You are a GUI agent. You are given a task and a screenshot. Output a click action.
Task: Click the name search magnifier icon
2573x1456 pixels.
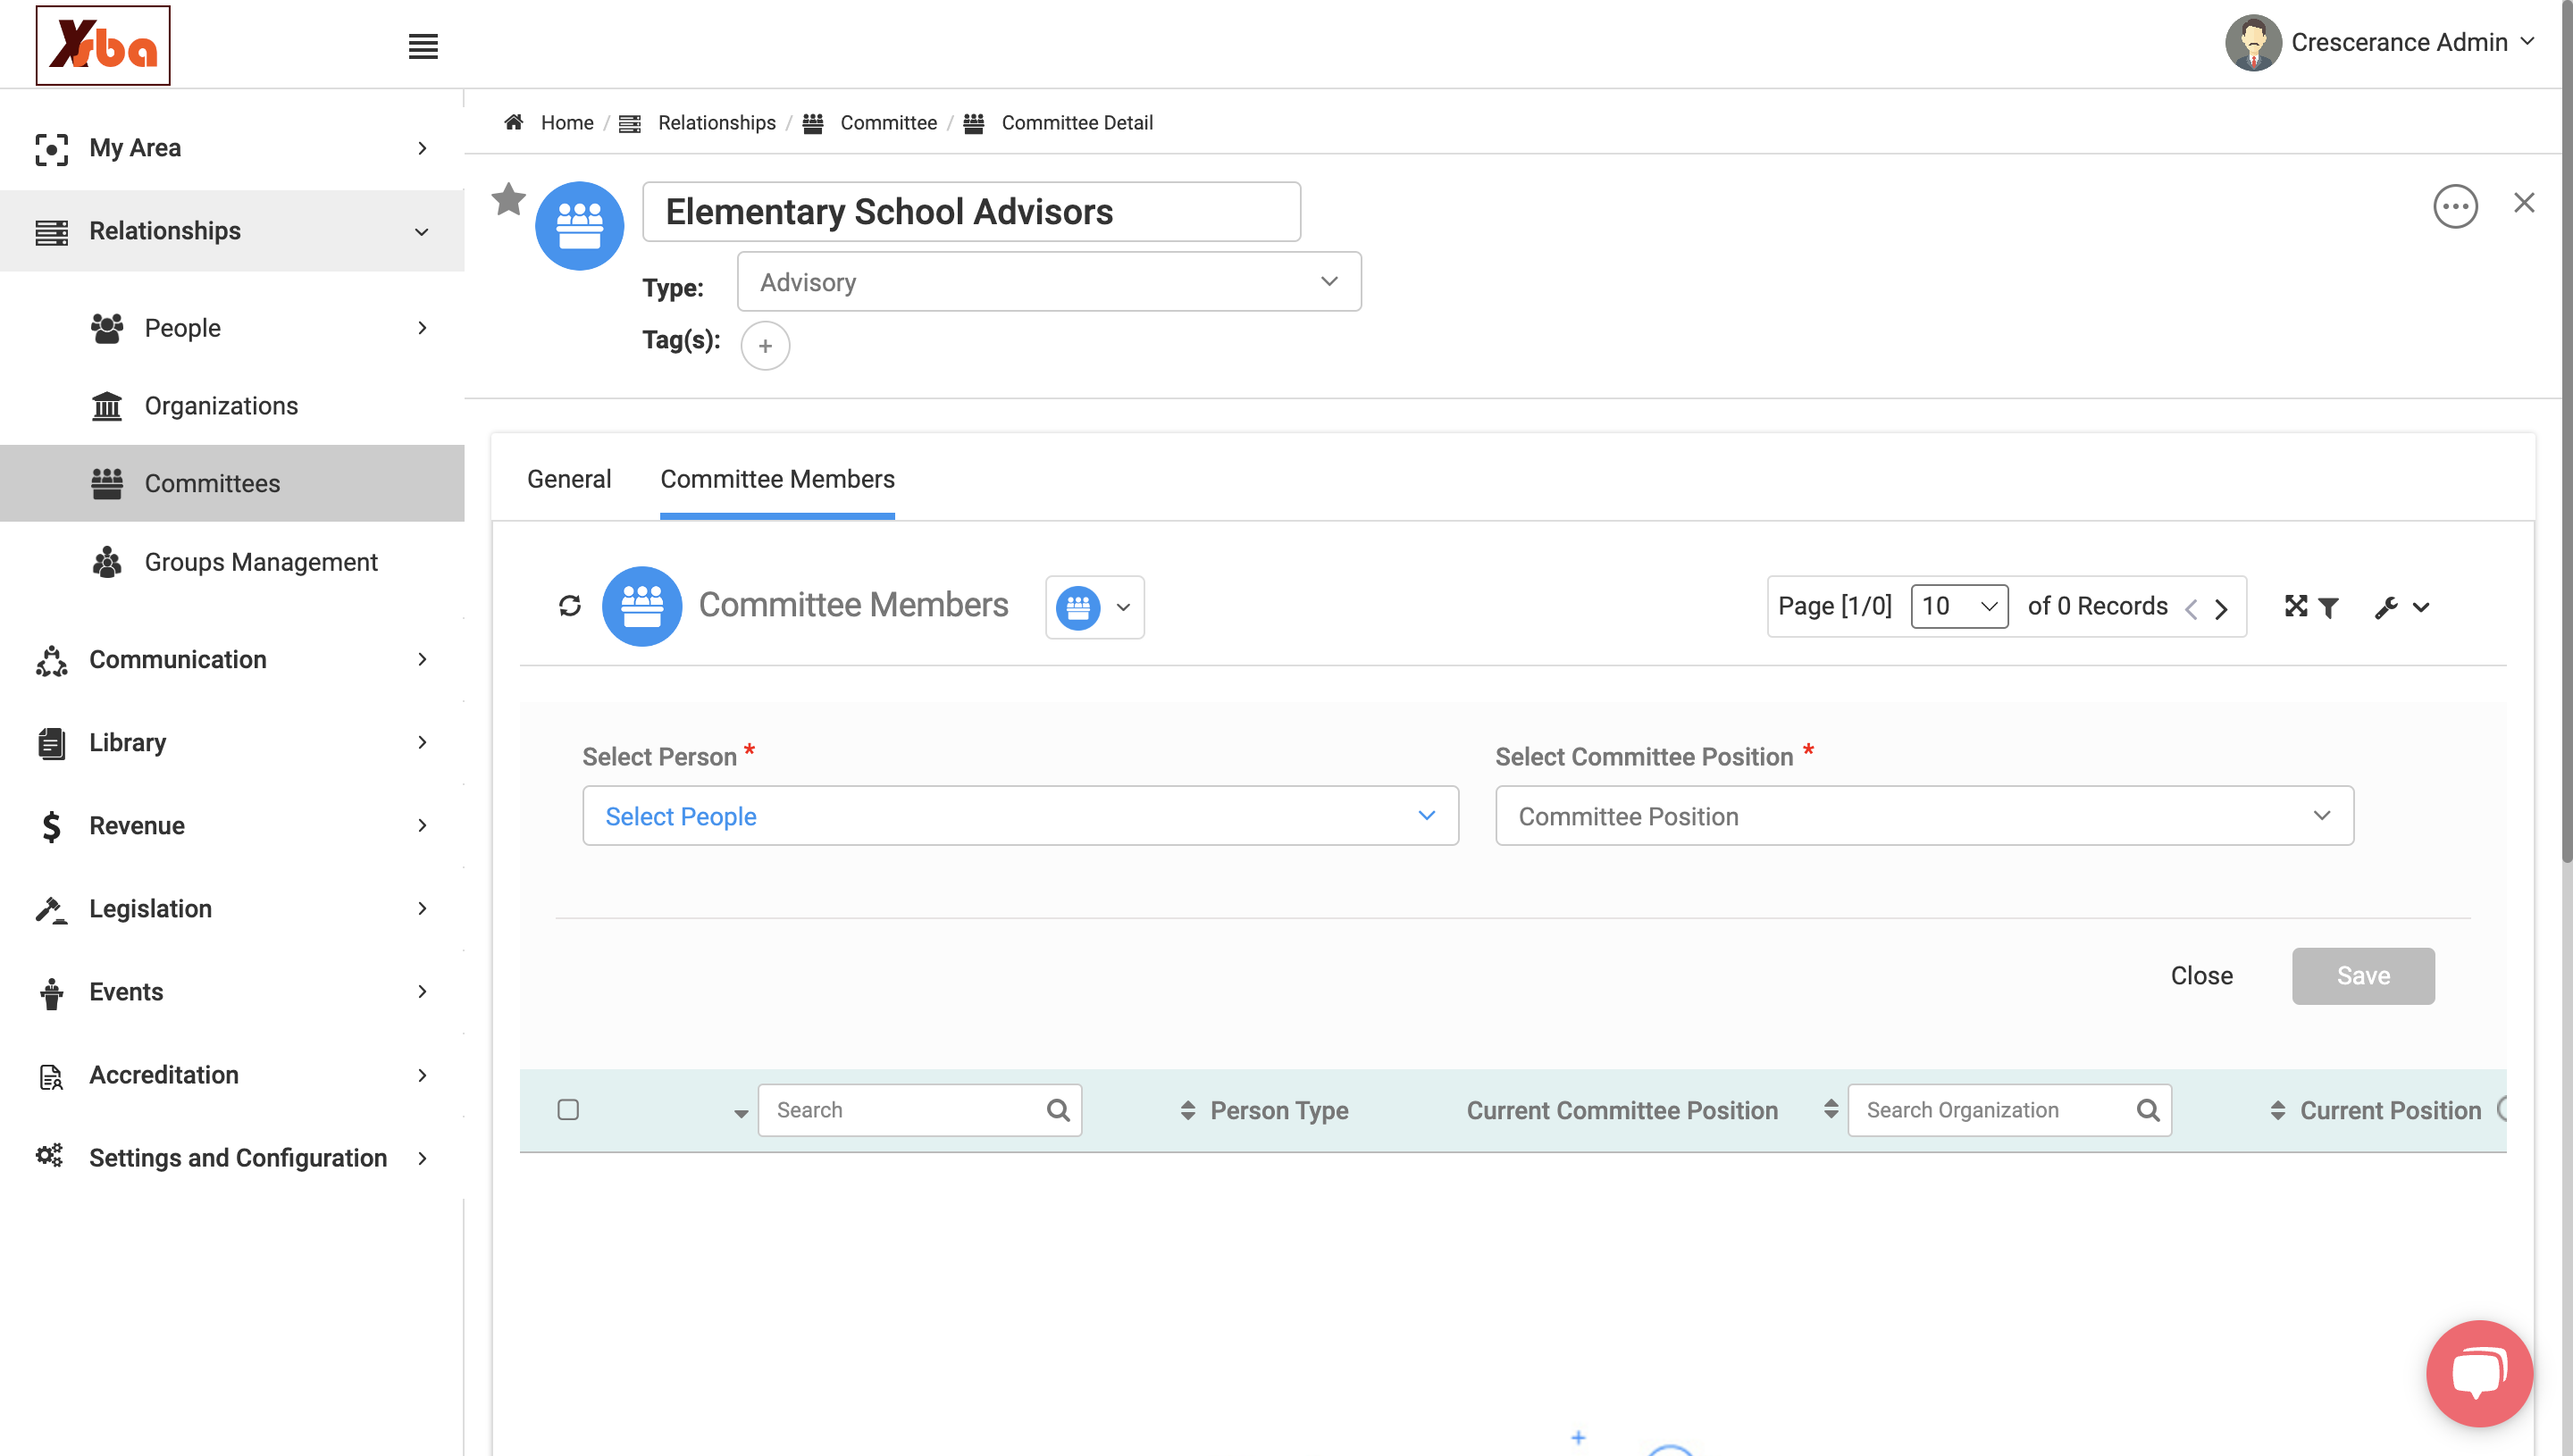pos(1057,1110)
